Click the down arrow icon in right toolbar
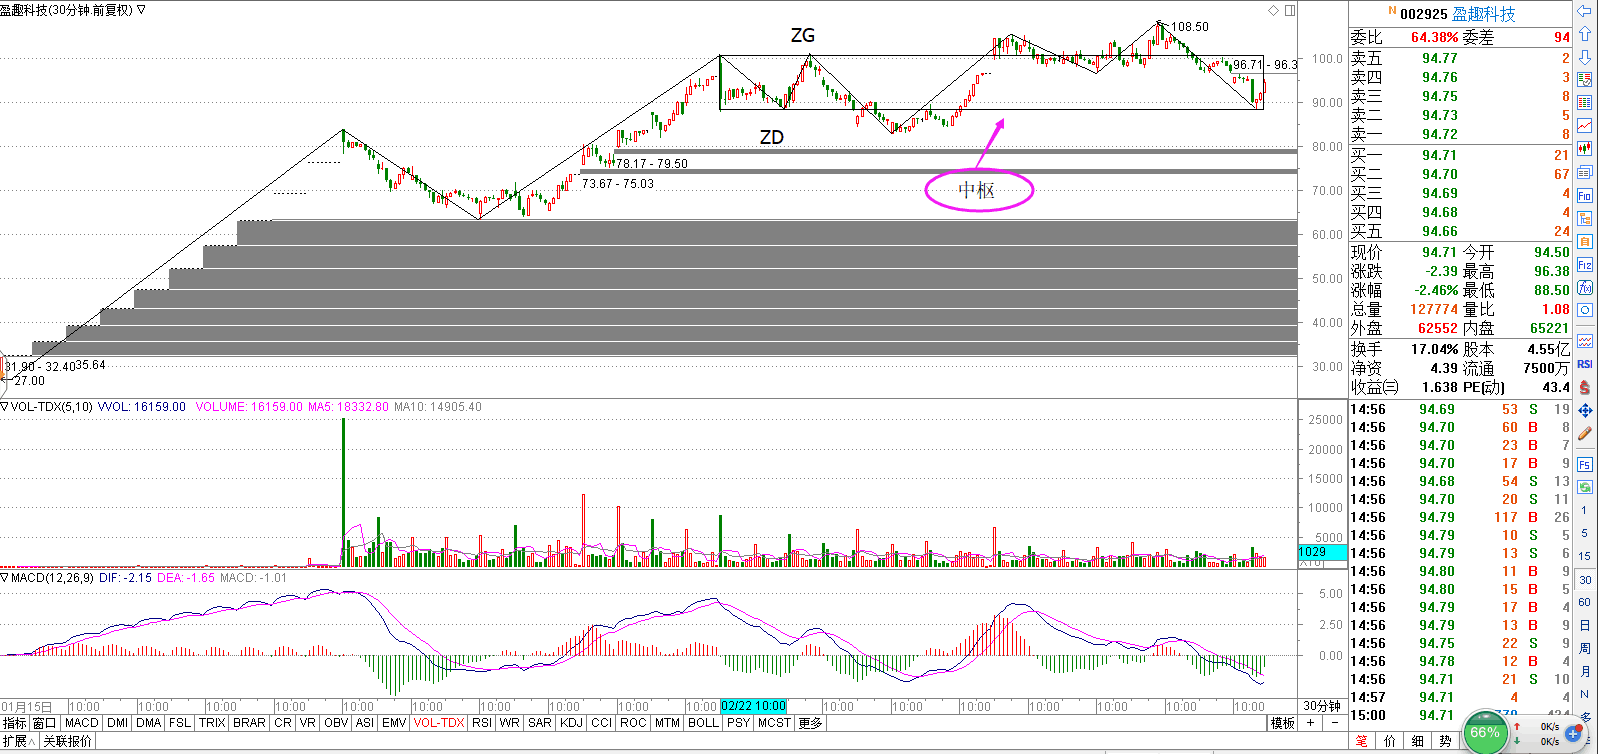This screenshot has width=1598, height=754. pos(1584,57)
